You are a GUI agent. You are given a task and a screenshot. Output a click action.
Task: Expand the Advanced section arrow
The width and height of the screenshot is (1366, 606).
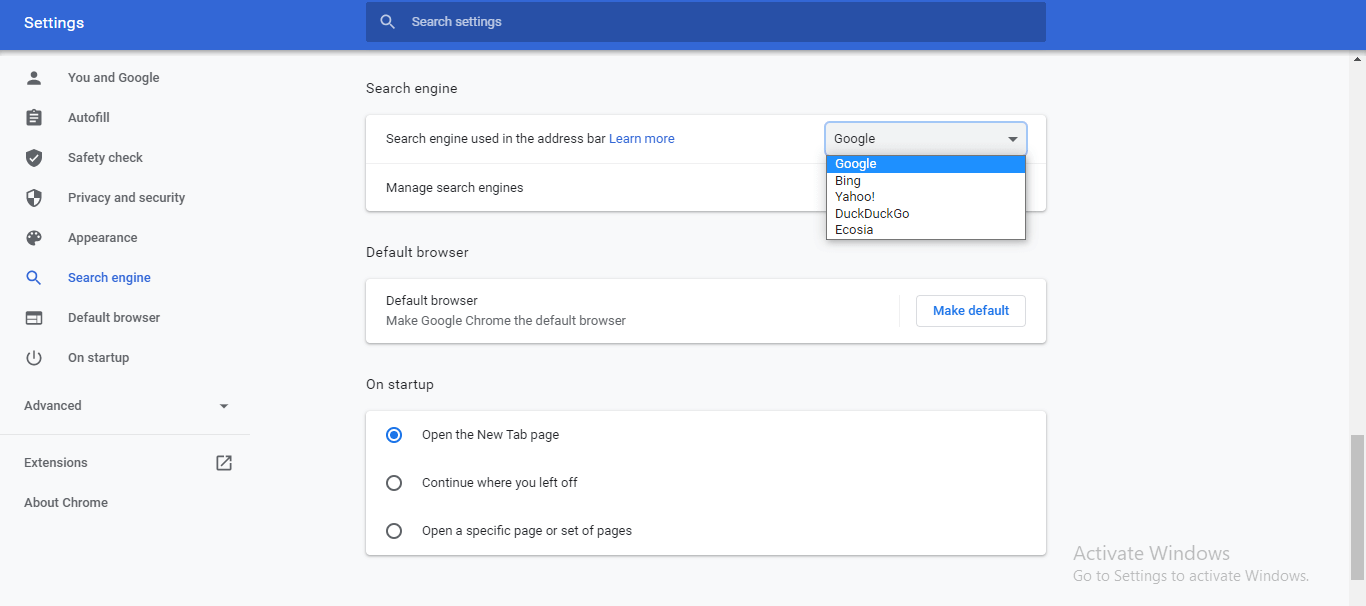[x=224, y=406]
